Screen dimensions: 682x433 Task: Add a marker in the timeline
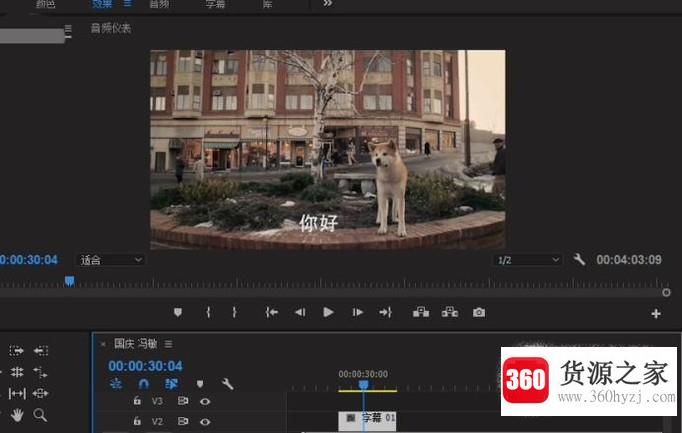click(200, 383)
